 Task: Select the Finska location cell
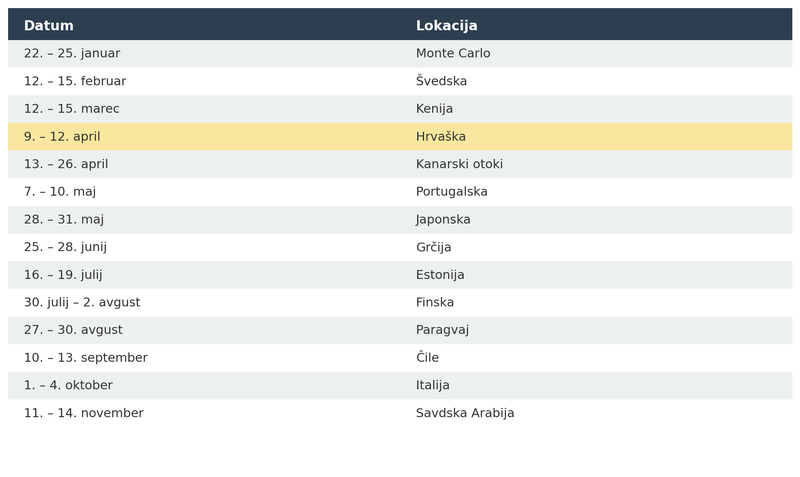pos(596,303)
